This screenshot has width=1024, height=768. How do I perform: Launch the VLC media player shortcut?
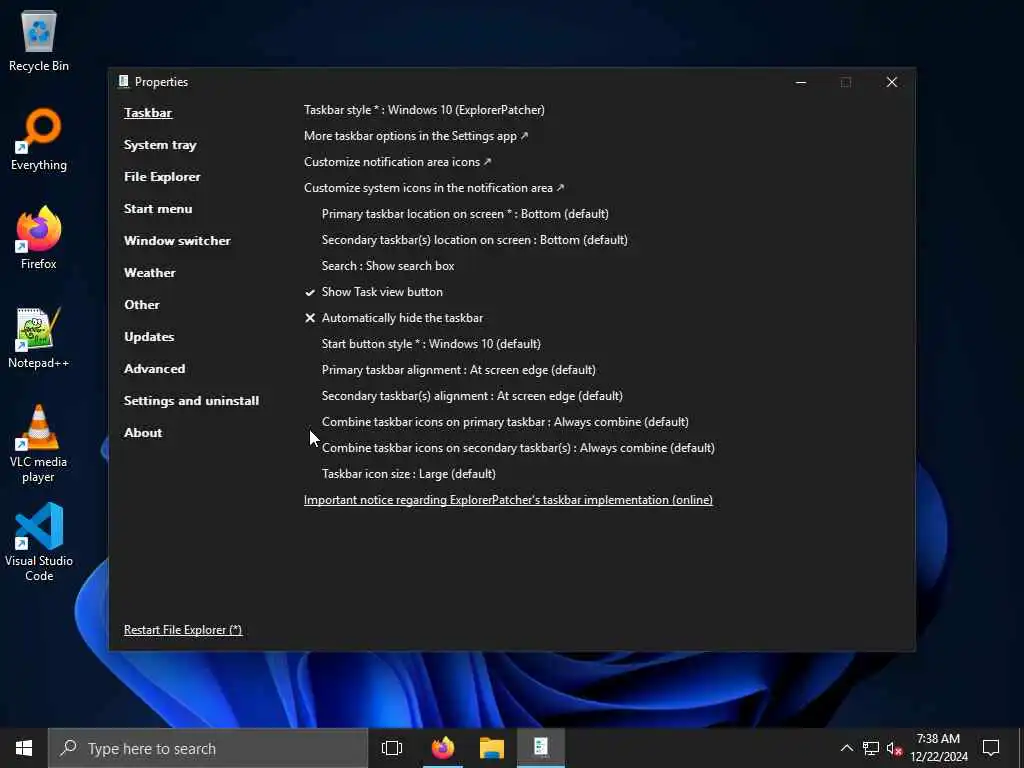click(39, 443)
